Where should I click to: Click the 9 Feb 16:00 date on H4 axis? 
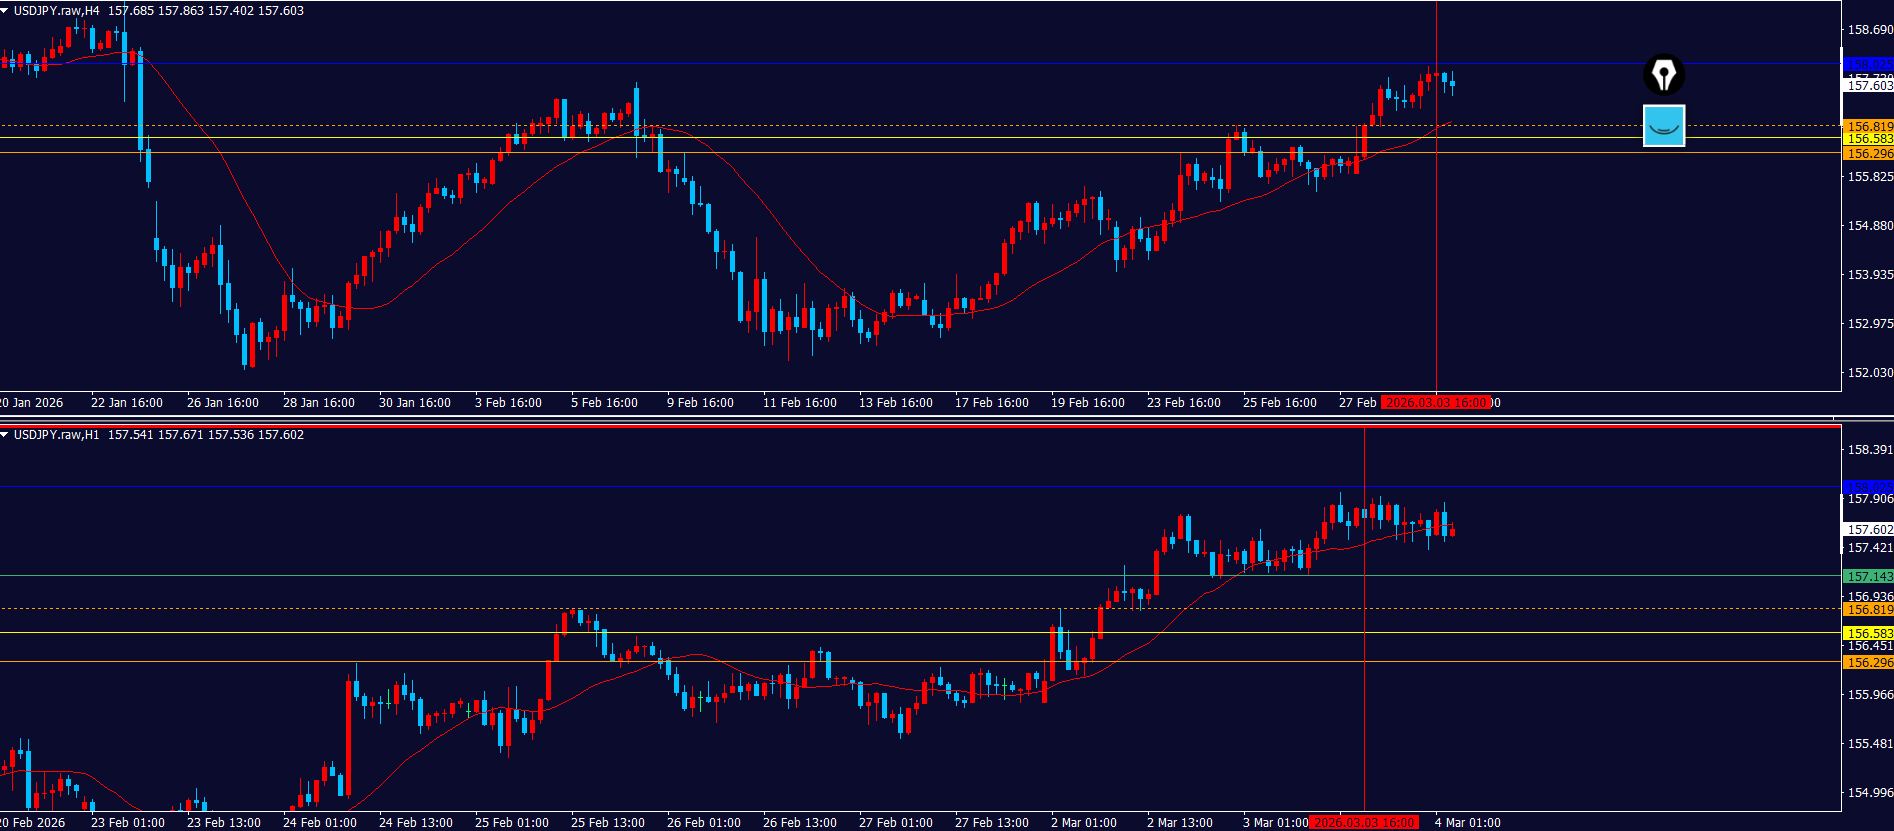click(700, 403)
